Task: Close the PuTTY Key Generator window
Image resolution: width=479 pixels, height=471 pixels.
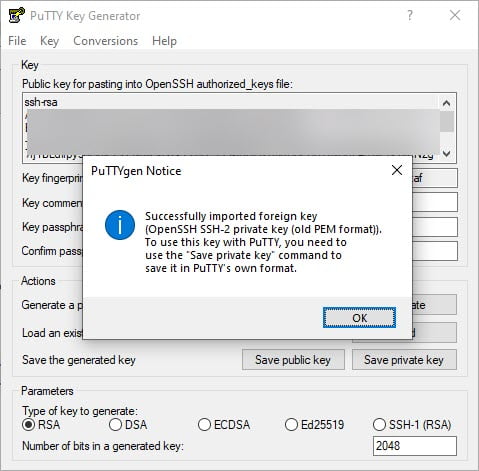Action: coord(455,15)
